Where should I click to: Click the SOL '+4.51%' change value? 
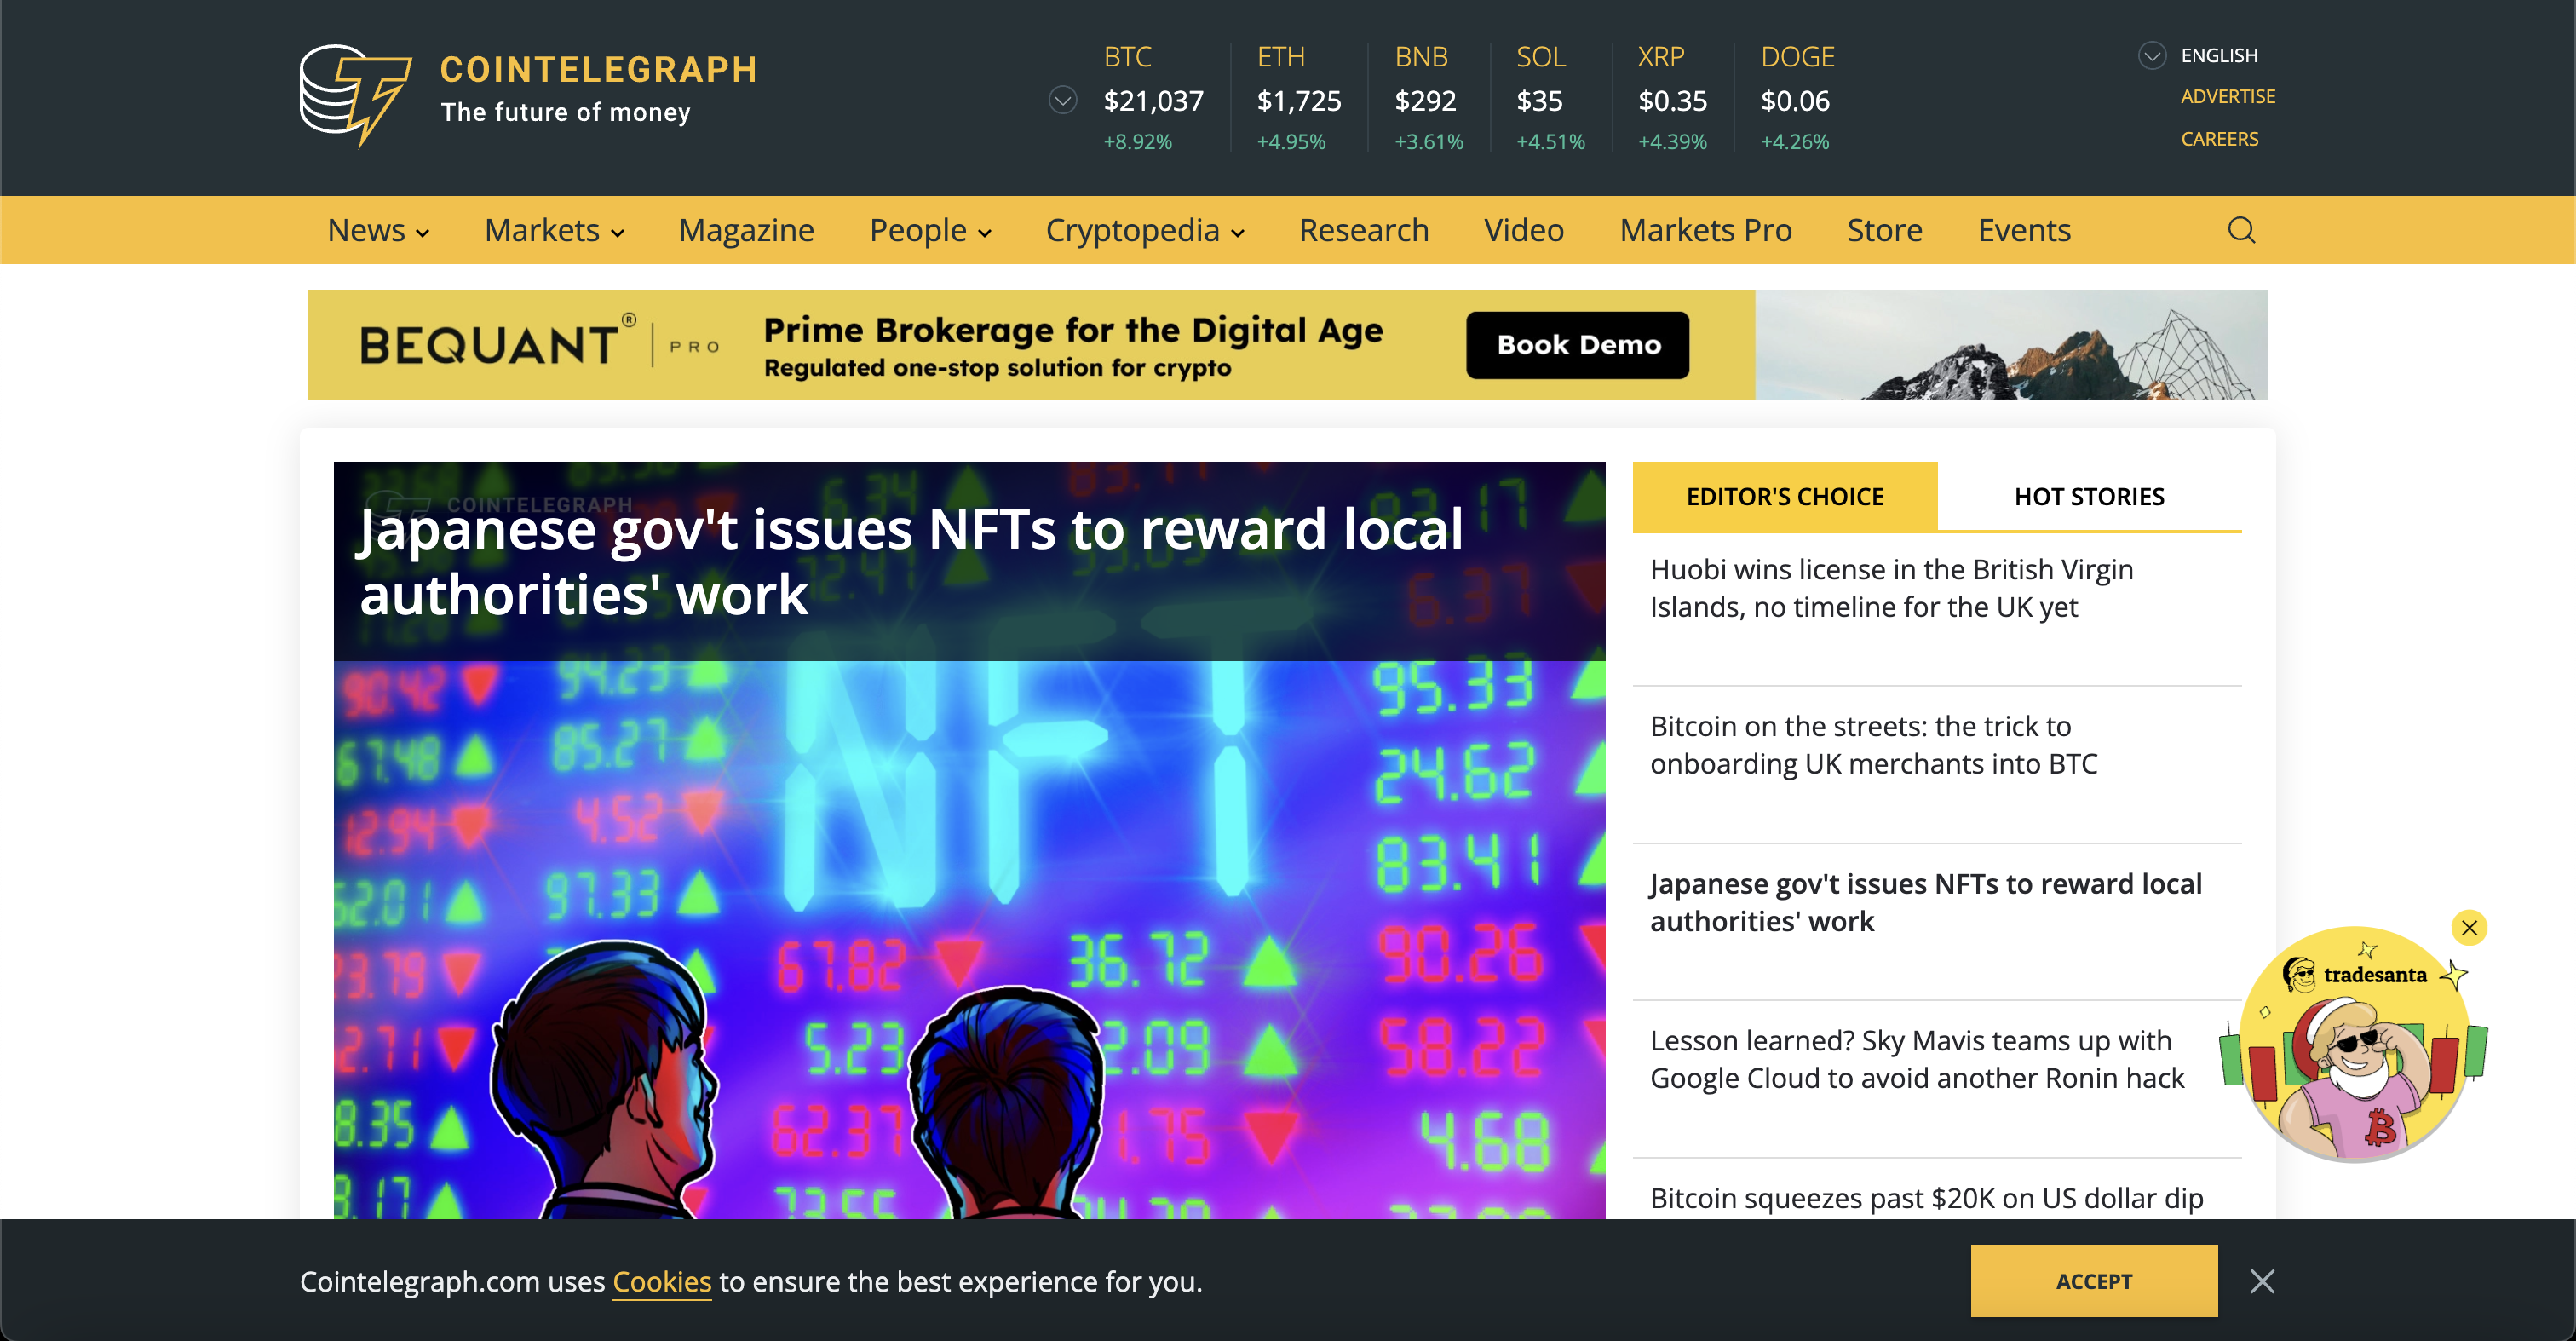pyautogui.click(x=1550, y=142)
